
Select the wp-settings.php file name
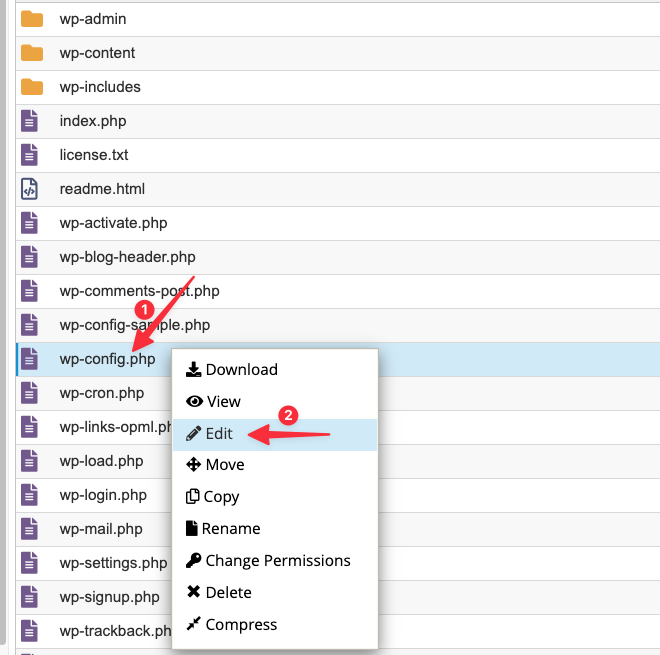114,564
